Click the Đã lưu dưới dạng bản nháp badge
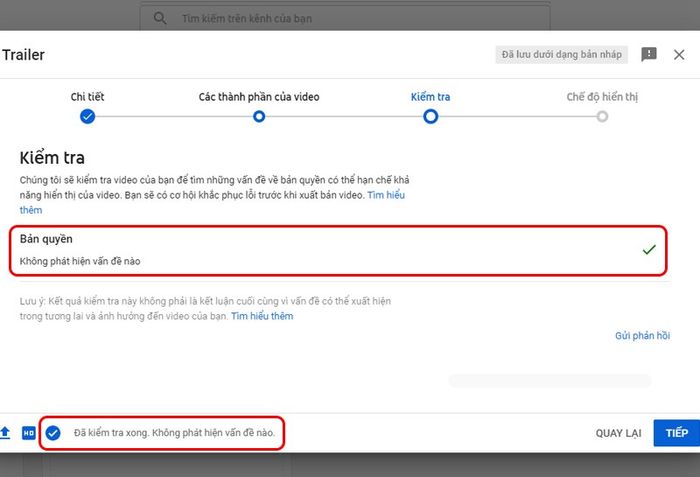The width and height of the screenshot is (700, 477). 561,54
